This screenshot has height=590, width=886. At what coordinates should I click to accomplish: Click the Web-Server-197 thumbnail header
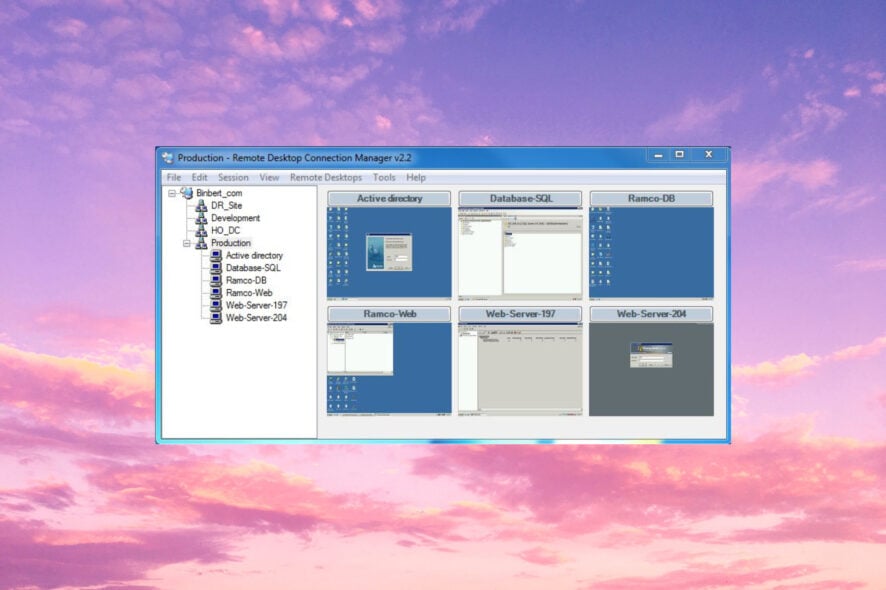520,314
